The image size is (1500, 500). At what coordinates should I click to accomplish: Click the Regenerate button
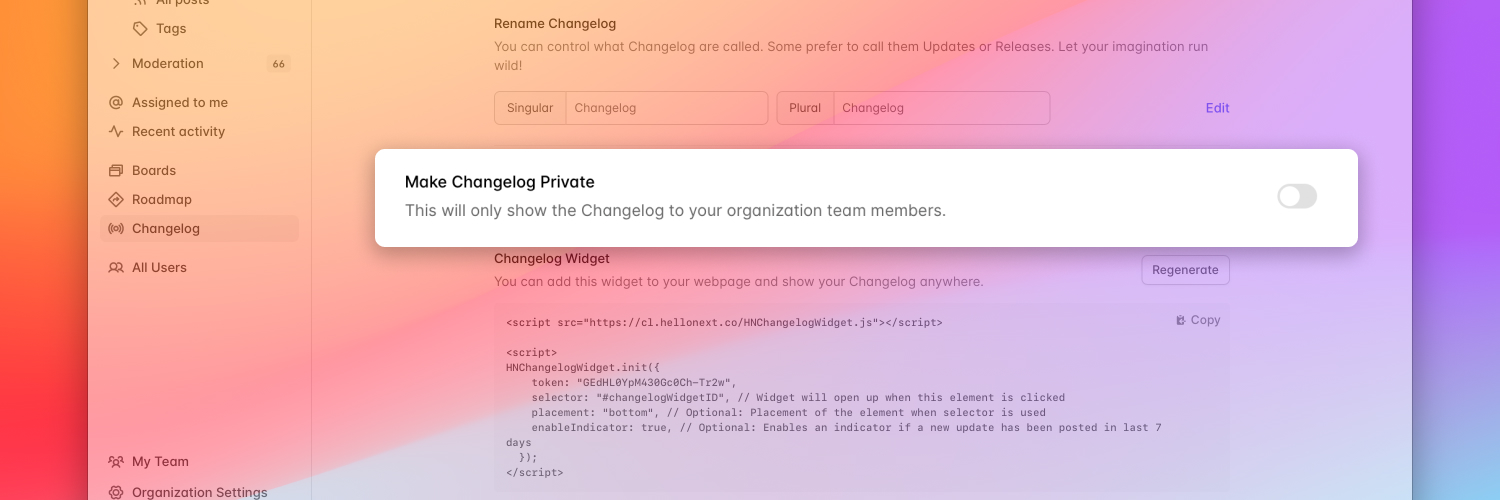click(x=1185, y=270)
